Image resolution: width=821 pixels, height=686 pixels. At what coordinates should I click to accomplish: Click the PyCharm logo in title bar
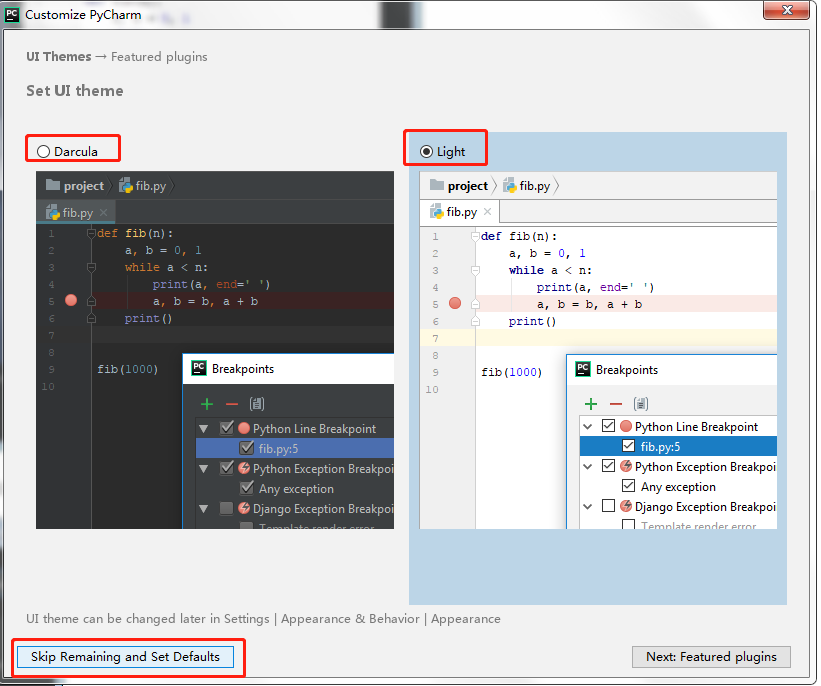pyautogui.click(x=12, y=14)
